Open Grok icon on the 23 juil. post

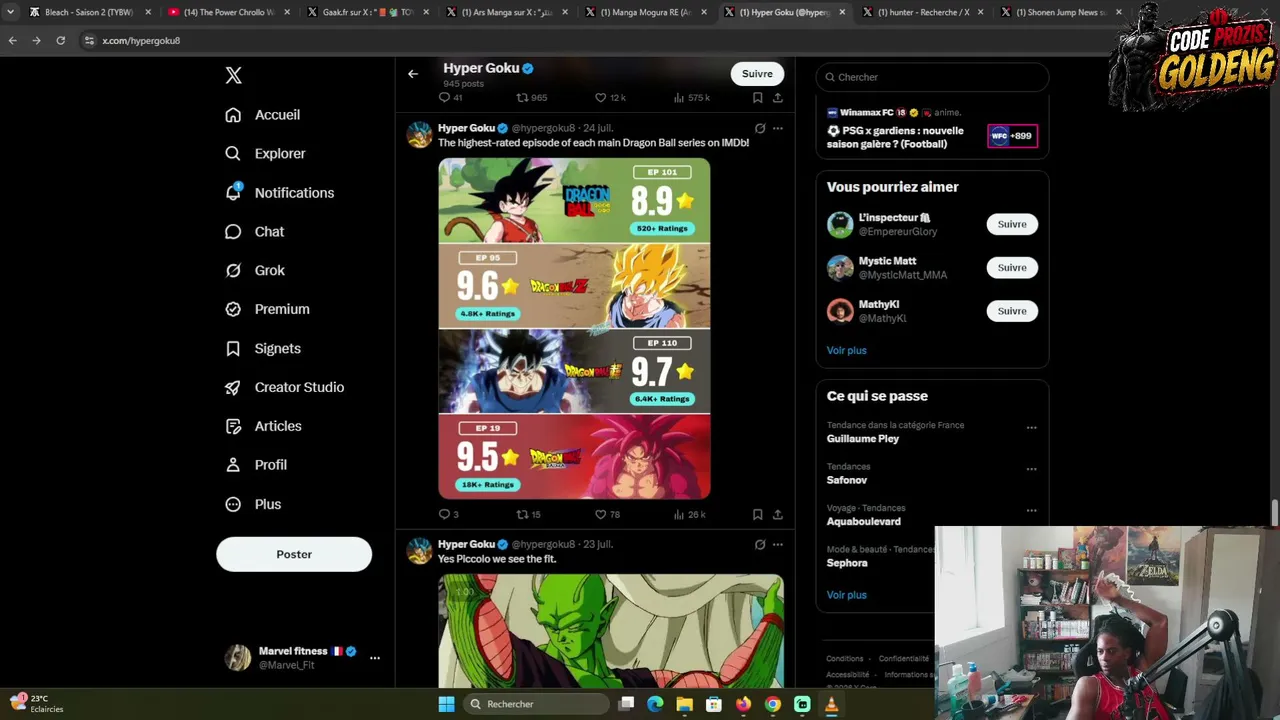[x=760, y=544]
